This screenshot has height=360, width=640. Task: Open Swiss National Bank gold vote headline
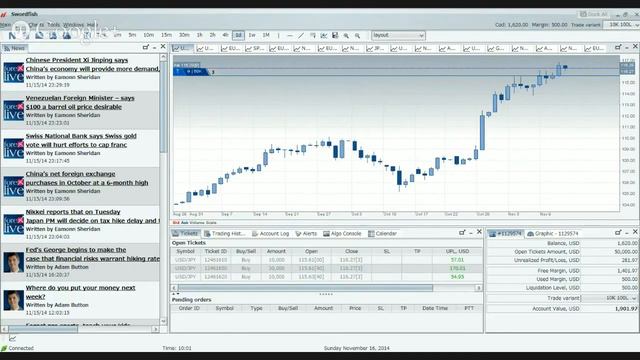coord(81,140)
